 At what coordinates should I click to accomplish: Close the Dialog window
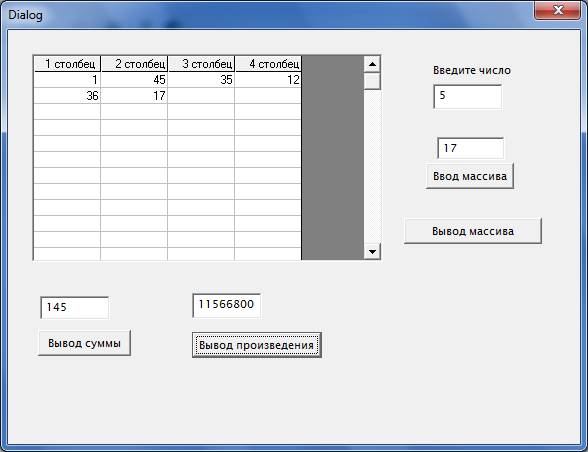[558, 10]
